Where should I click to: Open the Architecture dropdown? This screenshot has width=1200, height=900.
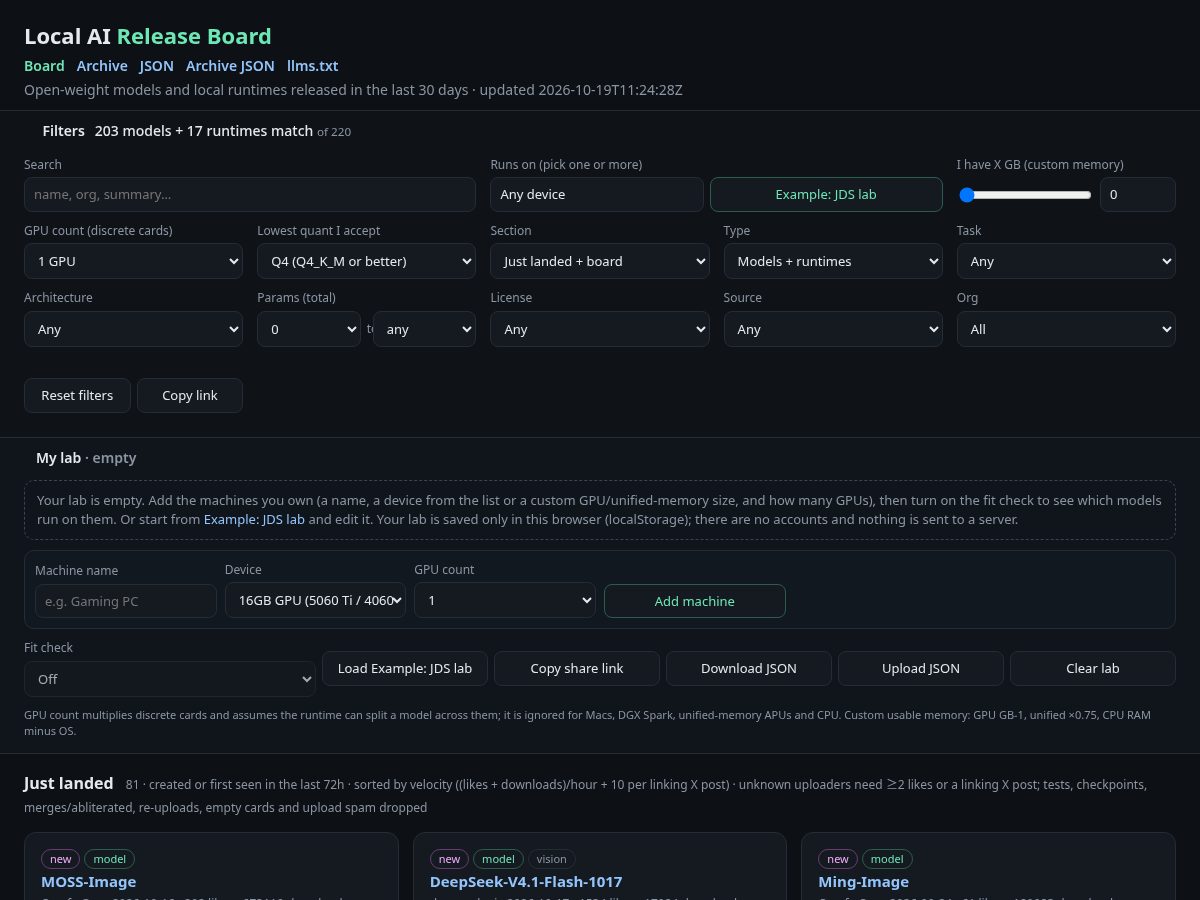point(133,329)
